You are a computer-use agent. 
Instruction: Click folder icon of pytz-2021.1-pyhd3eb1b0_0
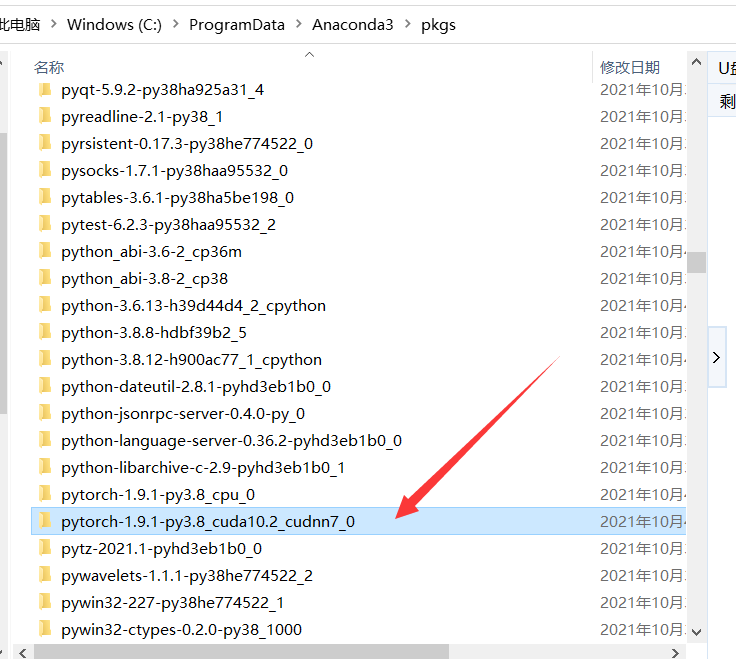point(45,548)
